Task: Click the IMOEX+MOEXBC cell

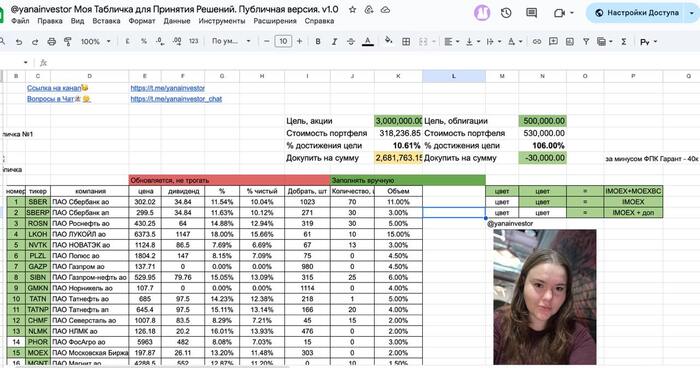Action: [x=633, y=191]
